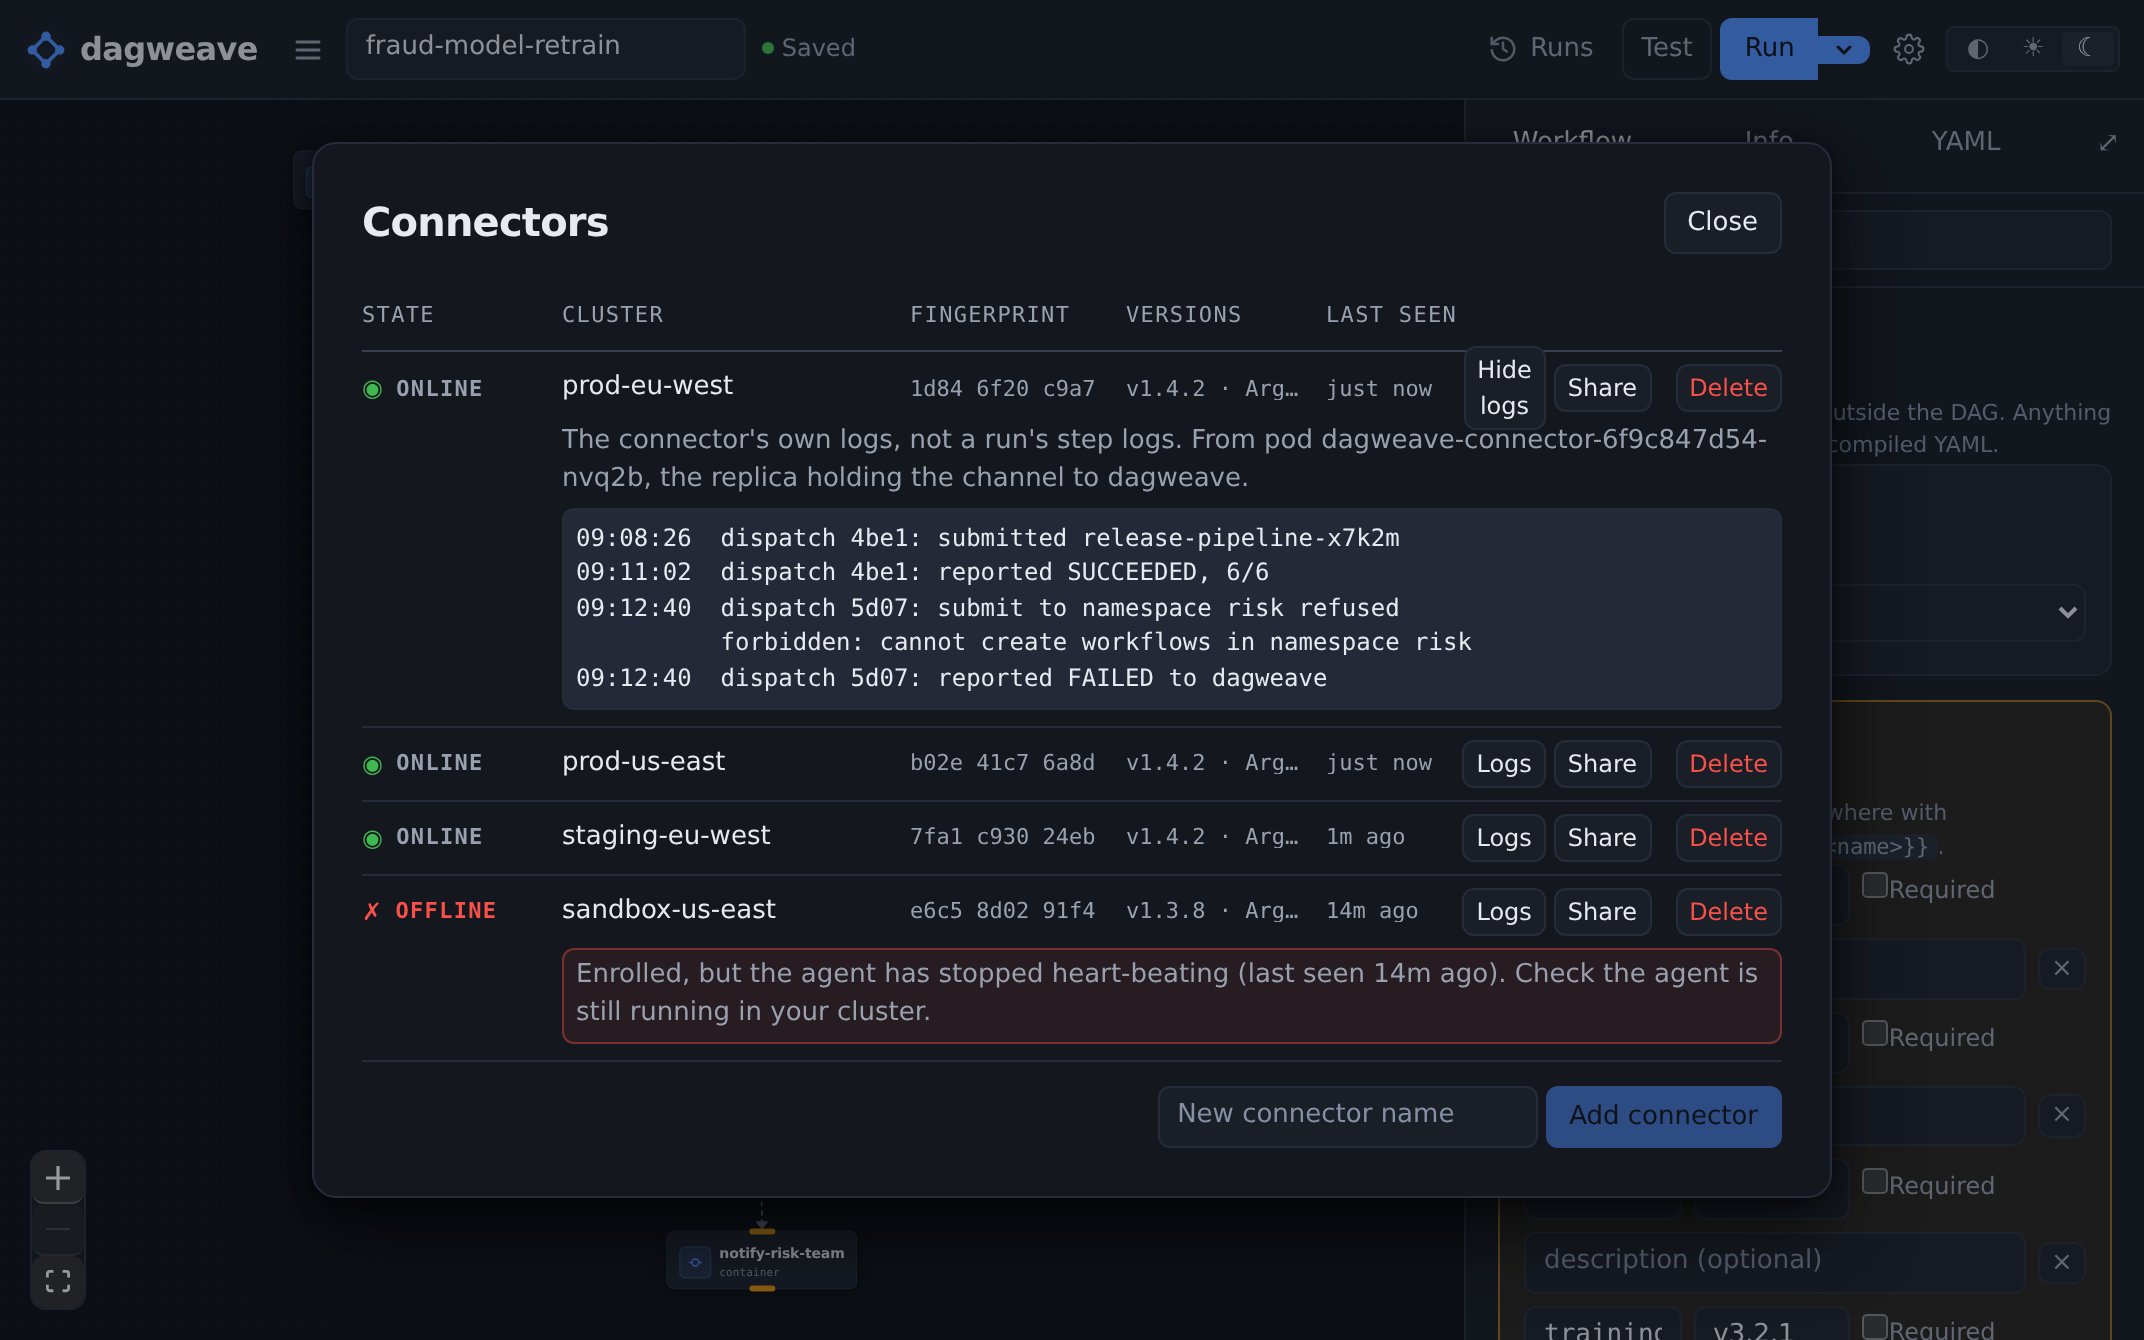Viewport: 2144px width, 1340px height.
Task: Click the FINGERPRINT column header
Action: 989,315
